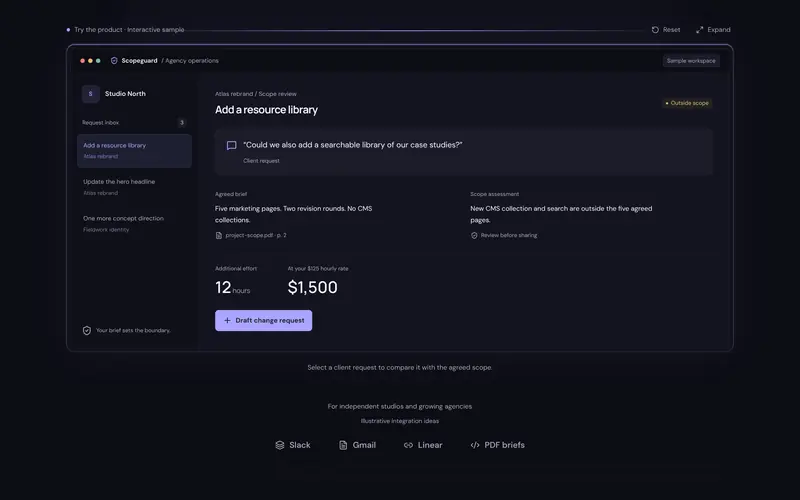
Task: Click the Gmail document icon
Action: [x=343, y=445]
